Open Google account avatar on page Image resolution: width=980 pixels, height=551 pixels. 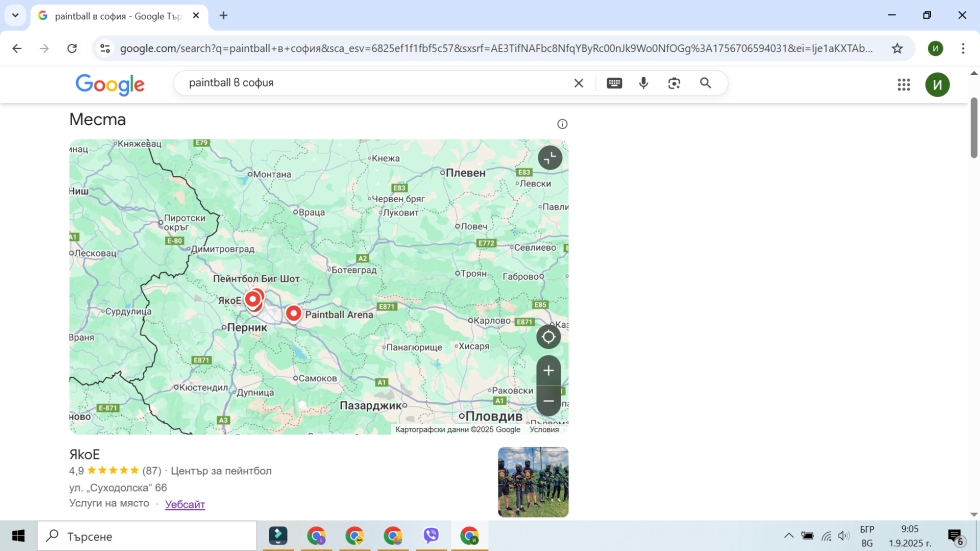937,84
